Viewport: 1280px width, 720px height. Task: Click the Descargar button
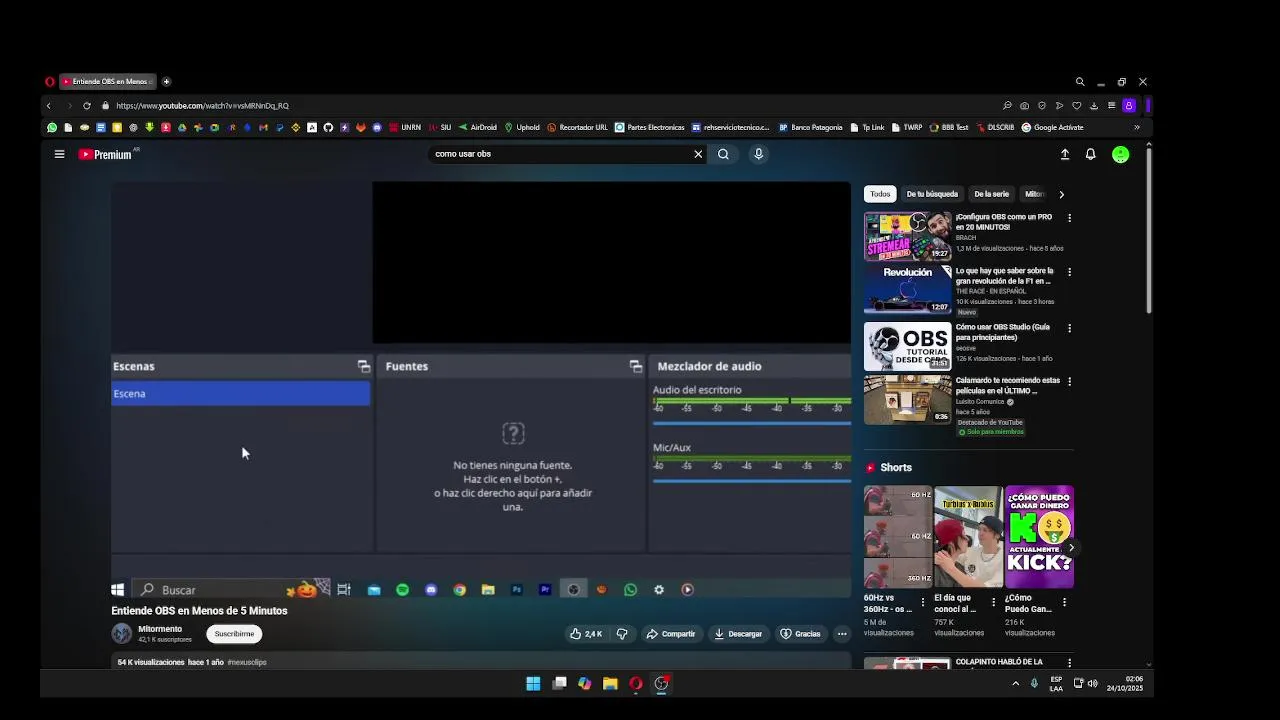(738, 634)
